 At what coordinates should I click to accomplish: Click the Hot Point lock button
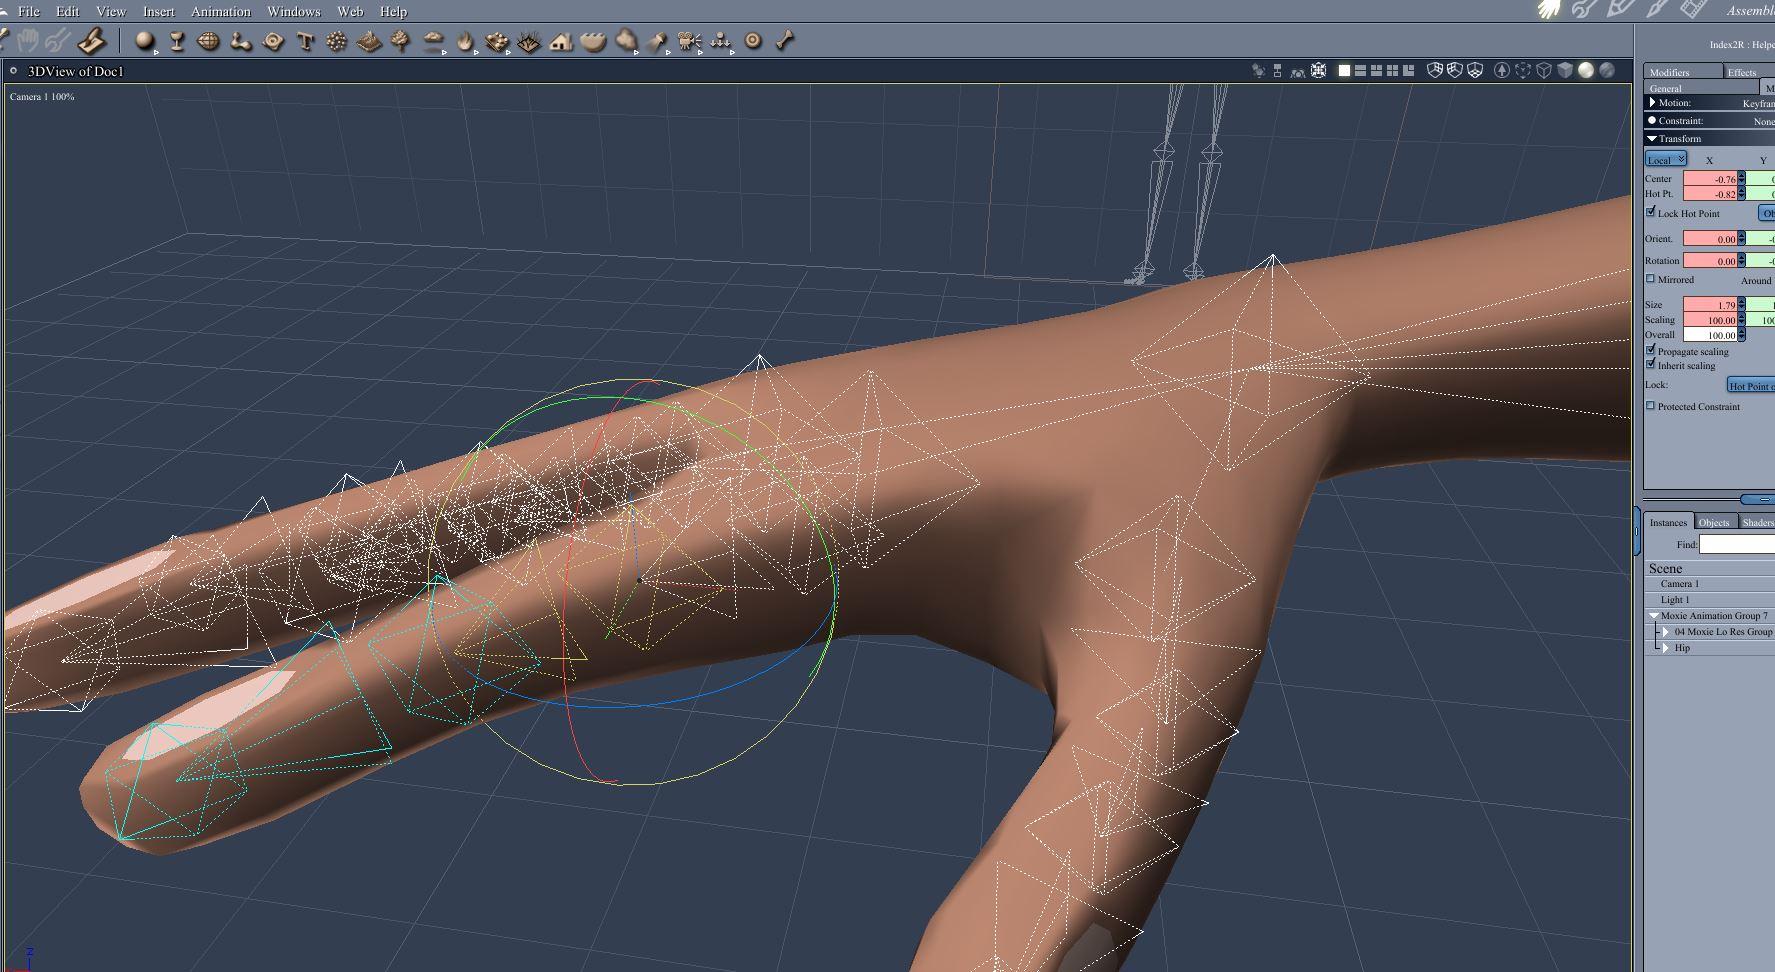(x=1751, y=385)
